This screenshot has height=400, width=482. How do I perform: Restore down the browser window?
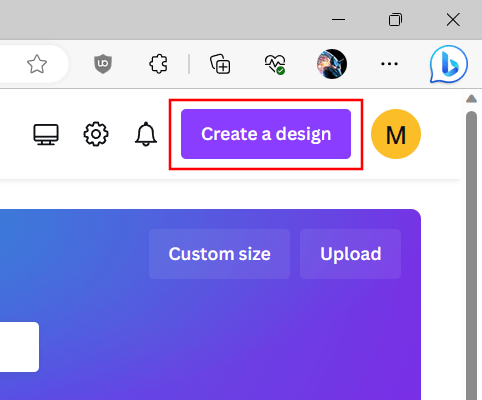[395, 20]
